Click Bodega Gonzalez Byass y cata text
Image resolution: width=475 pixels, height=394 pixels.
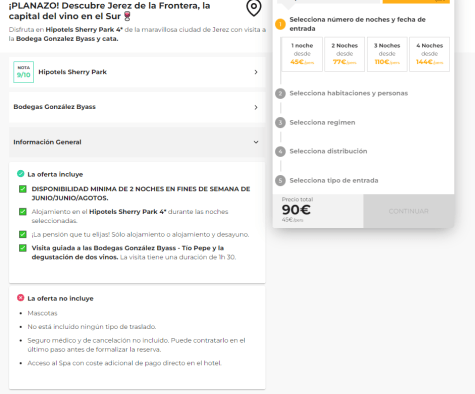point(67,39)
